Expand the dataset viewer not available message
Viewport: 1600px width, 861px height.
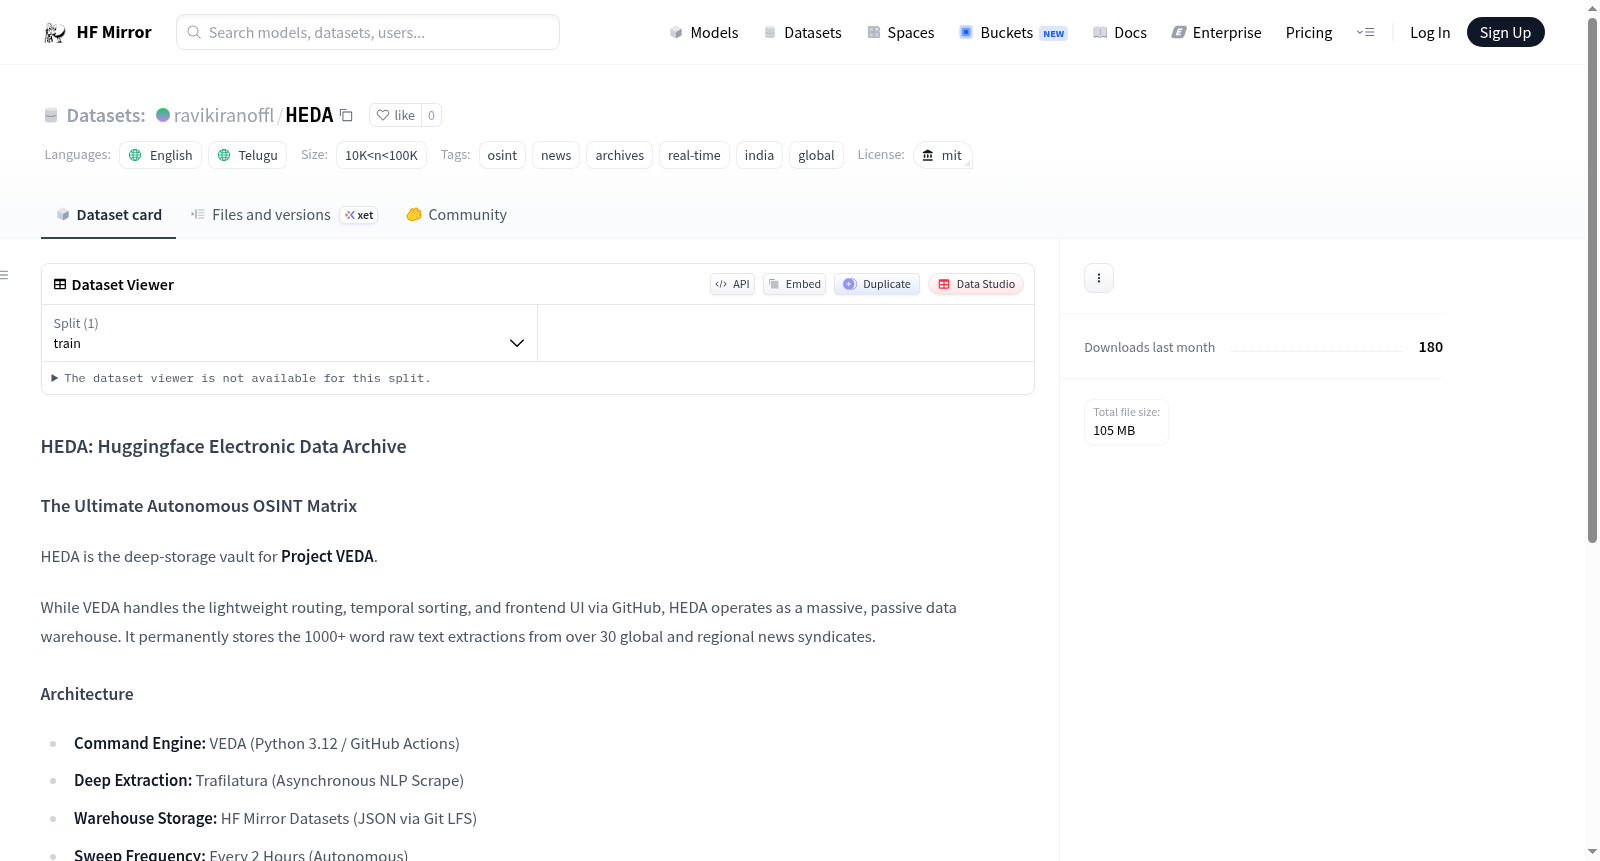point(241,378)
